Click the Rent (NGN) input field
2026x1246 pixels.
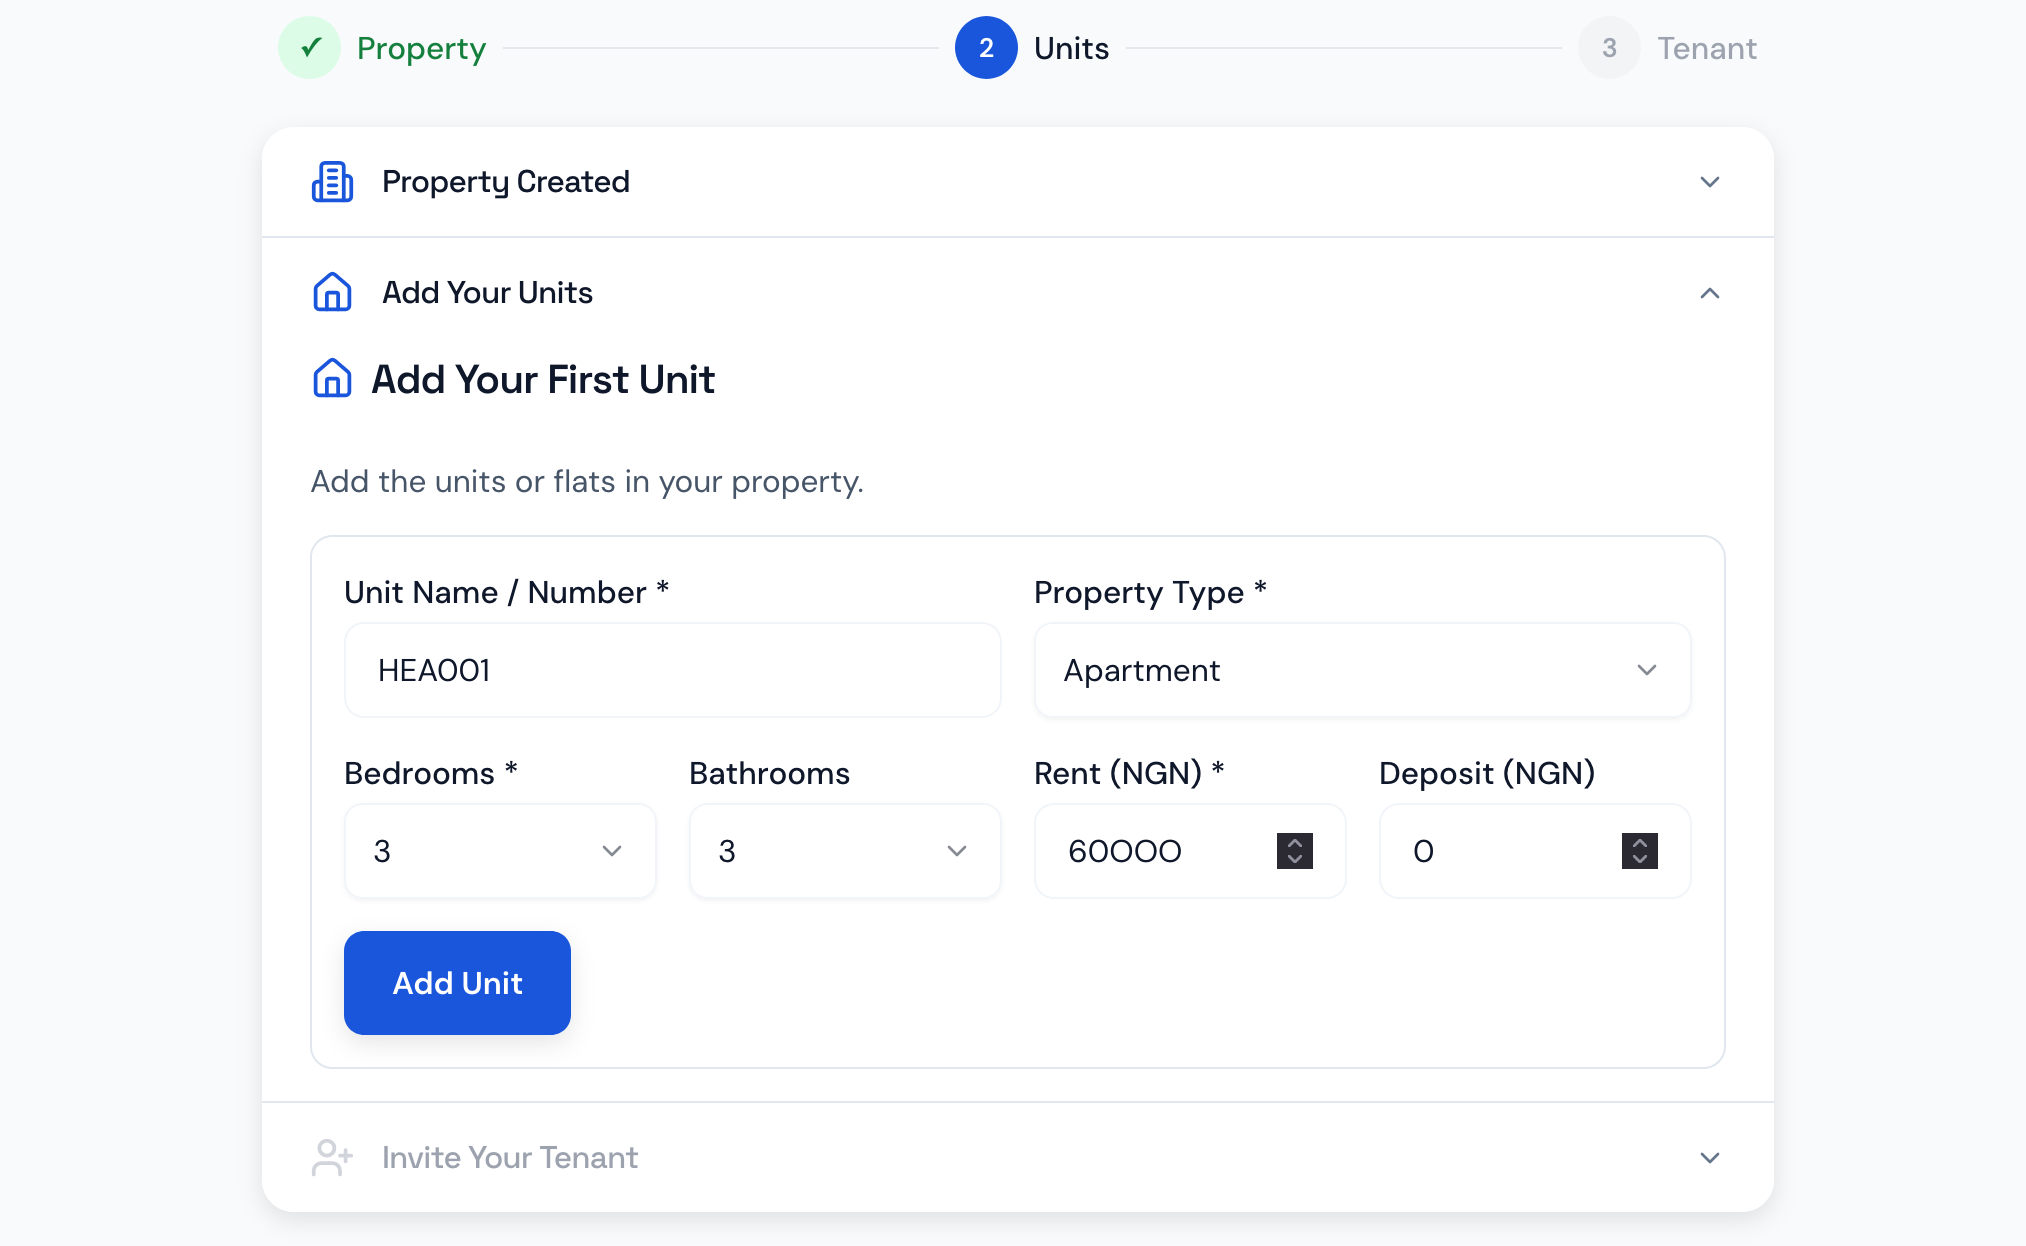[1190, 851]
